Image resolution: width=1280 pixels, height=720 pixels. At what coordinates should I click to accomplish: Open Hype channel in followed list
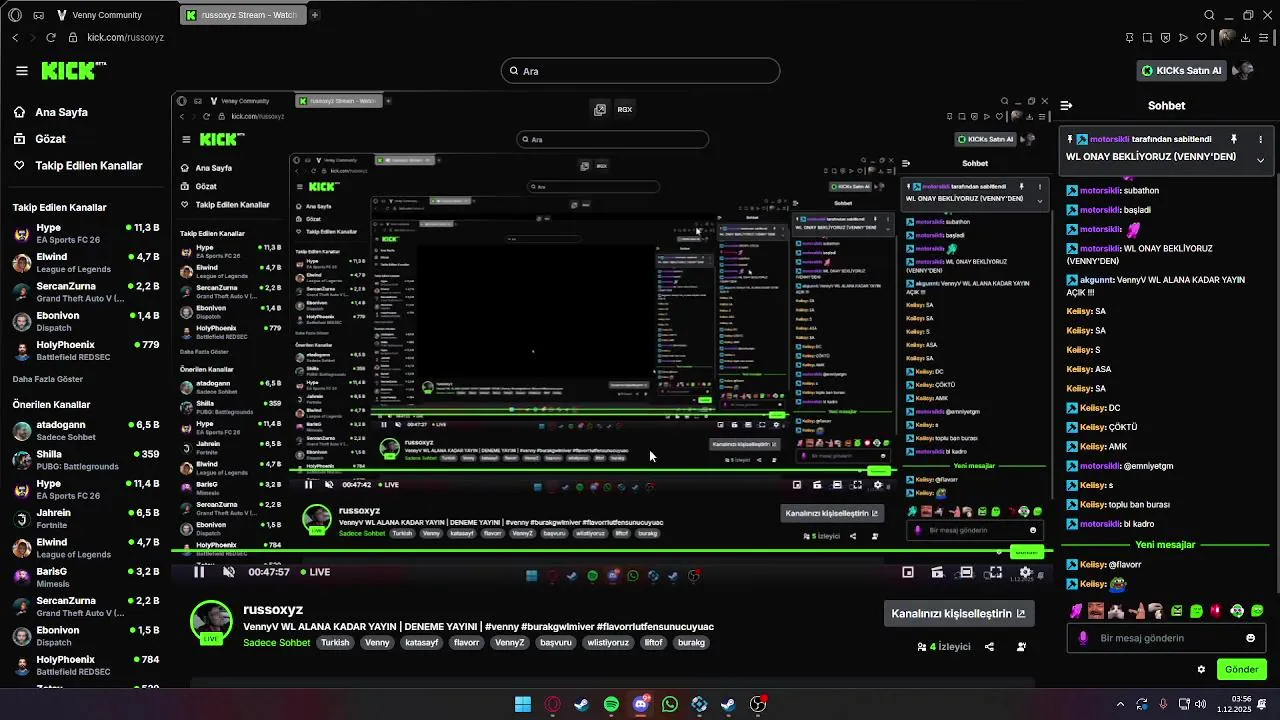pos(85,234)
